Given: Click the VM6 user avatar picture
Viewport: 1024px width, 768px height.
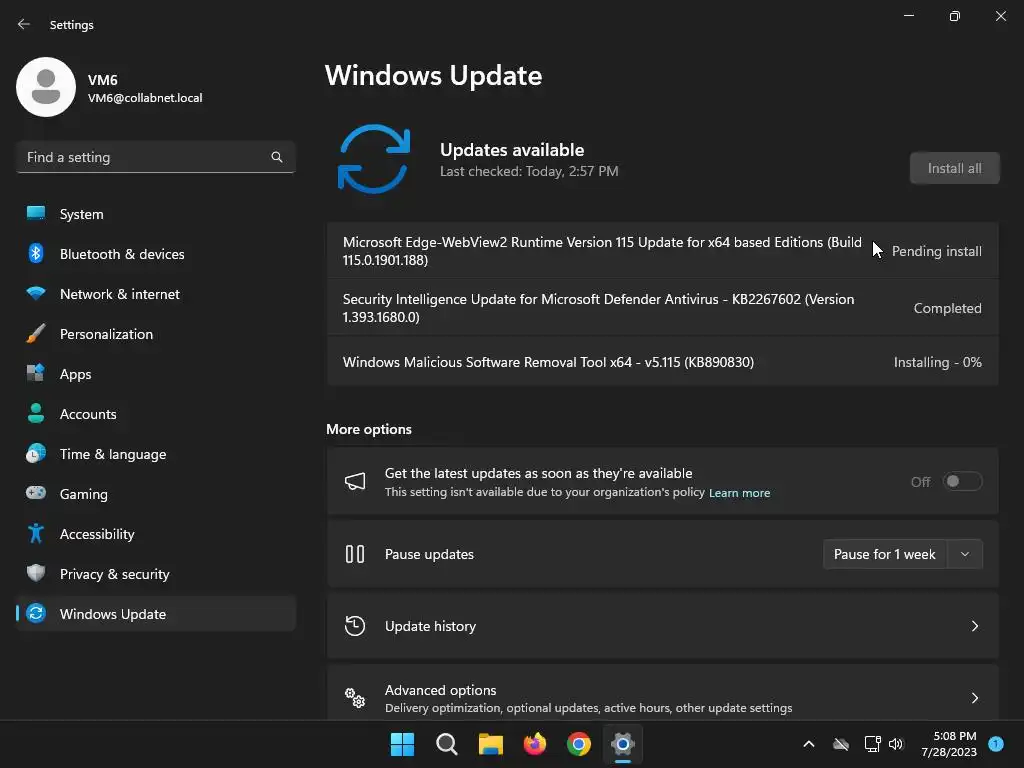Looking at the screenshot, I should pyautogui.click(x=46, y=87).
